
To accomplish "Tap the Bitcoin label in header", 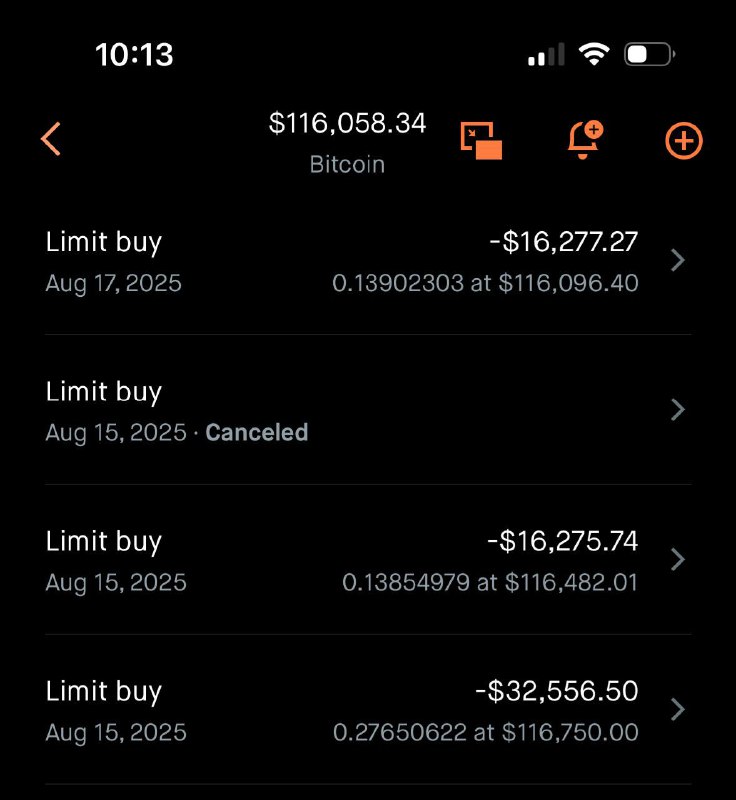I will (x=347, y=164).
